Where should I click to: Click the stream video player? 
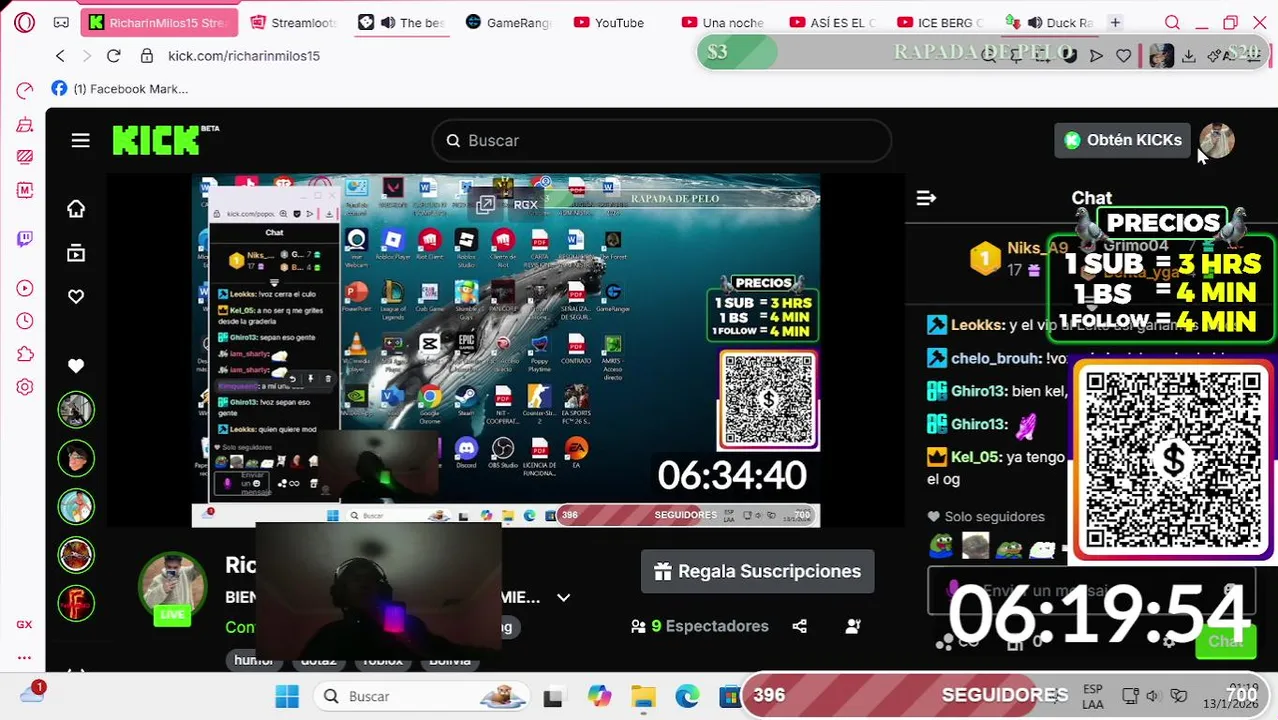[505, 350]
